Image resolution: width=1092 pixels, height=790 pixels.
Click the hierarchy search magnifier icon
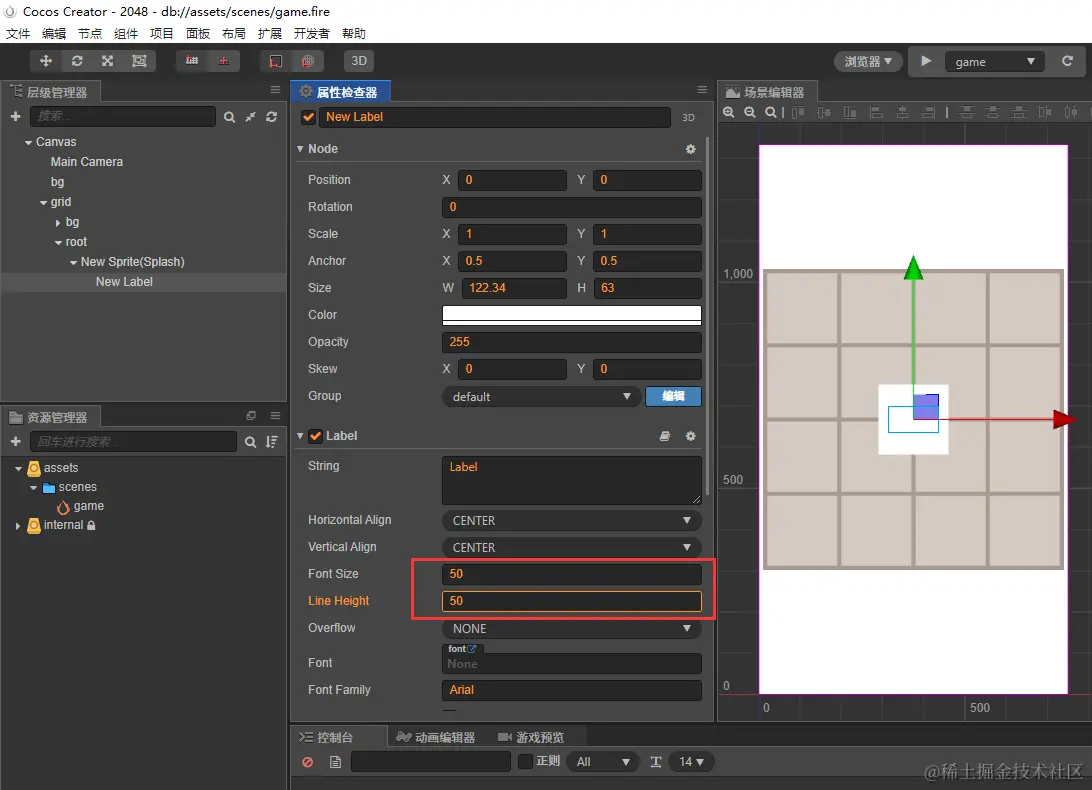[x=229, y=117]
